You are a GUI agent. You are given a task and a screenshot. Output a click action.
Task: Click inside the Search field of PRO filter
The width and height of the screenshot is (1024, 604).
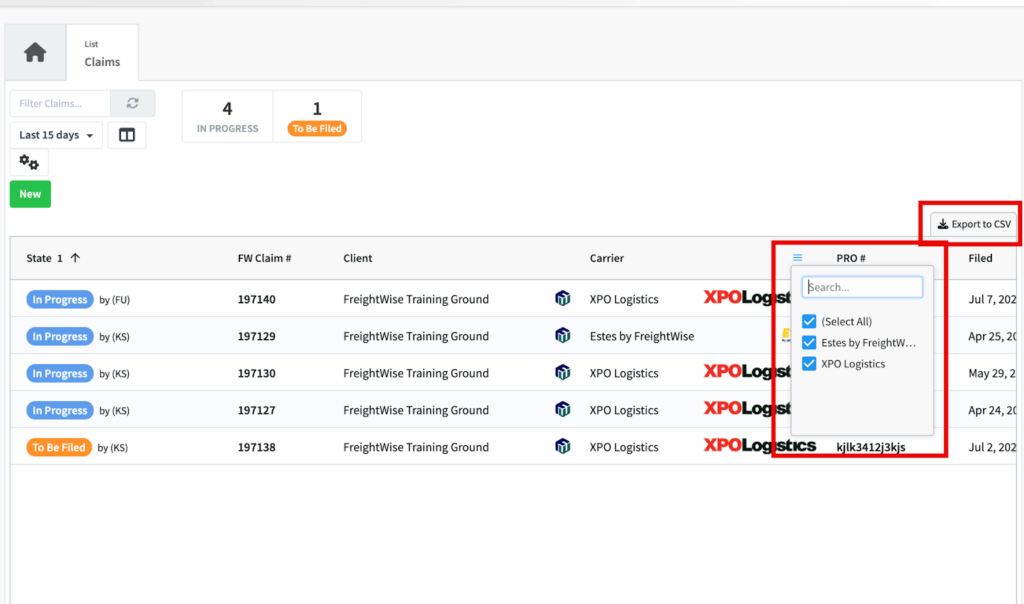tap(862, 286)
